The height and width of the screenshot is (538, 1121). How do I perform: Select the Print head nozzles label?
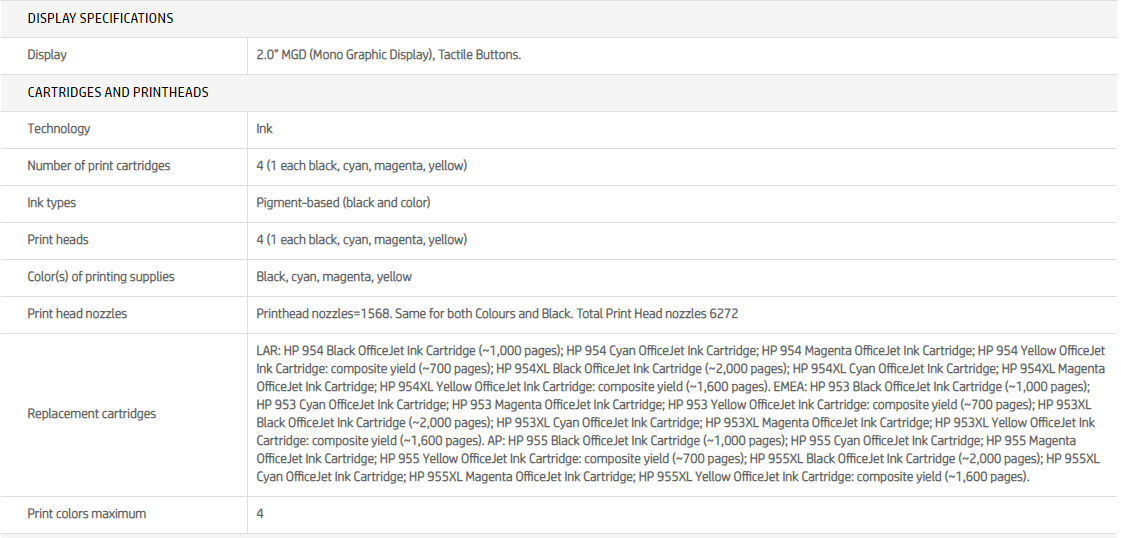(77, 314)
